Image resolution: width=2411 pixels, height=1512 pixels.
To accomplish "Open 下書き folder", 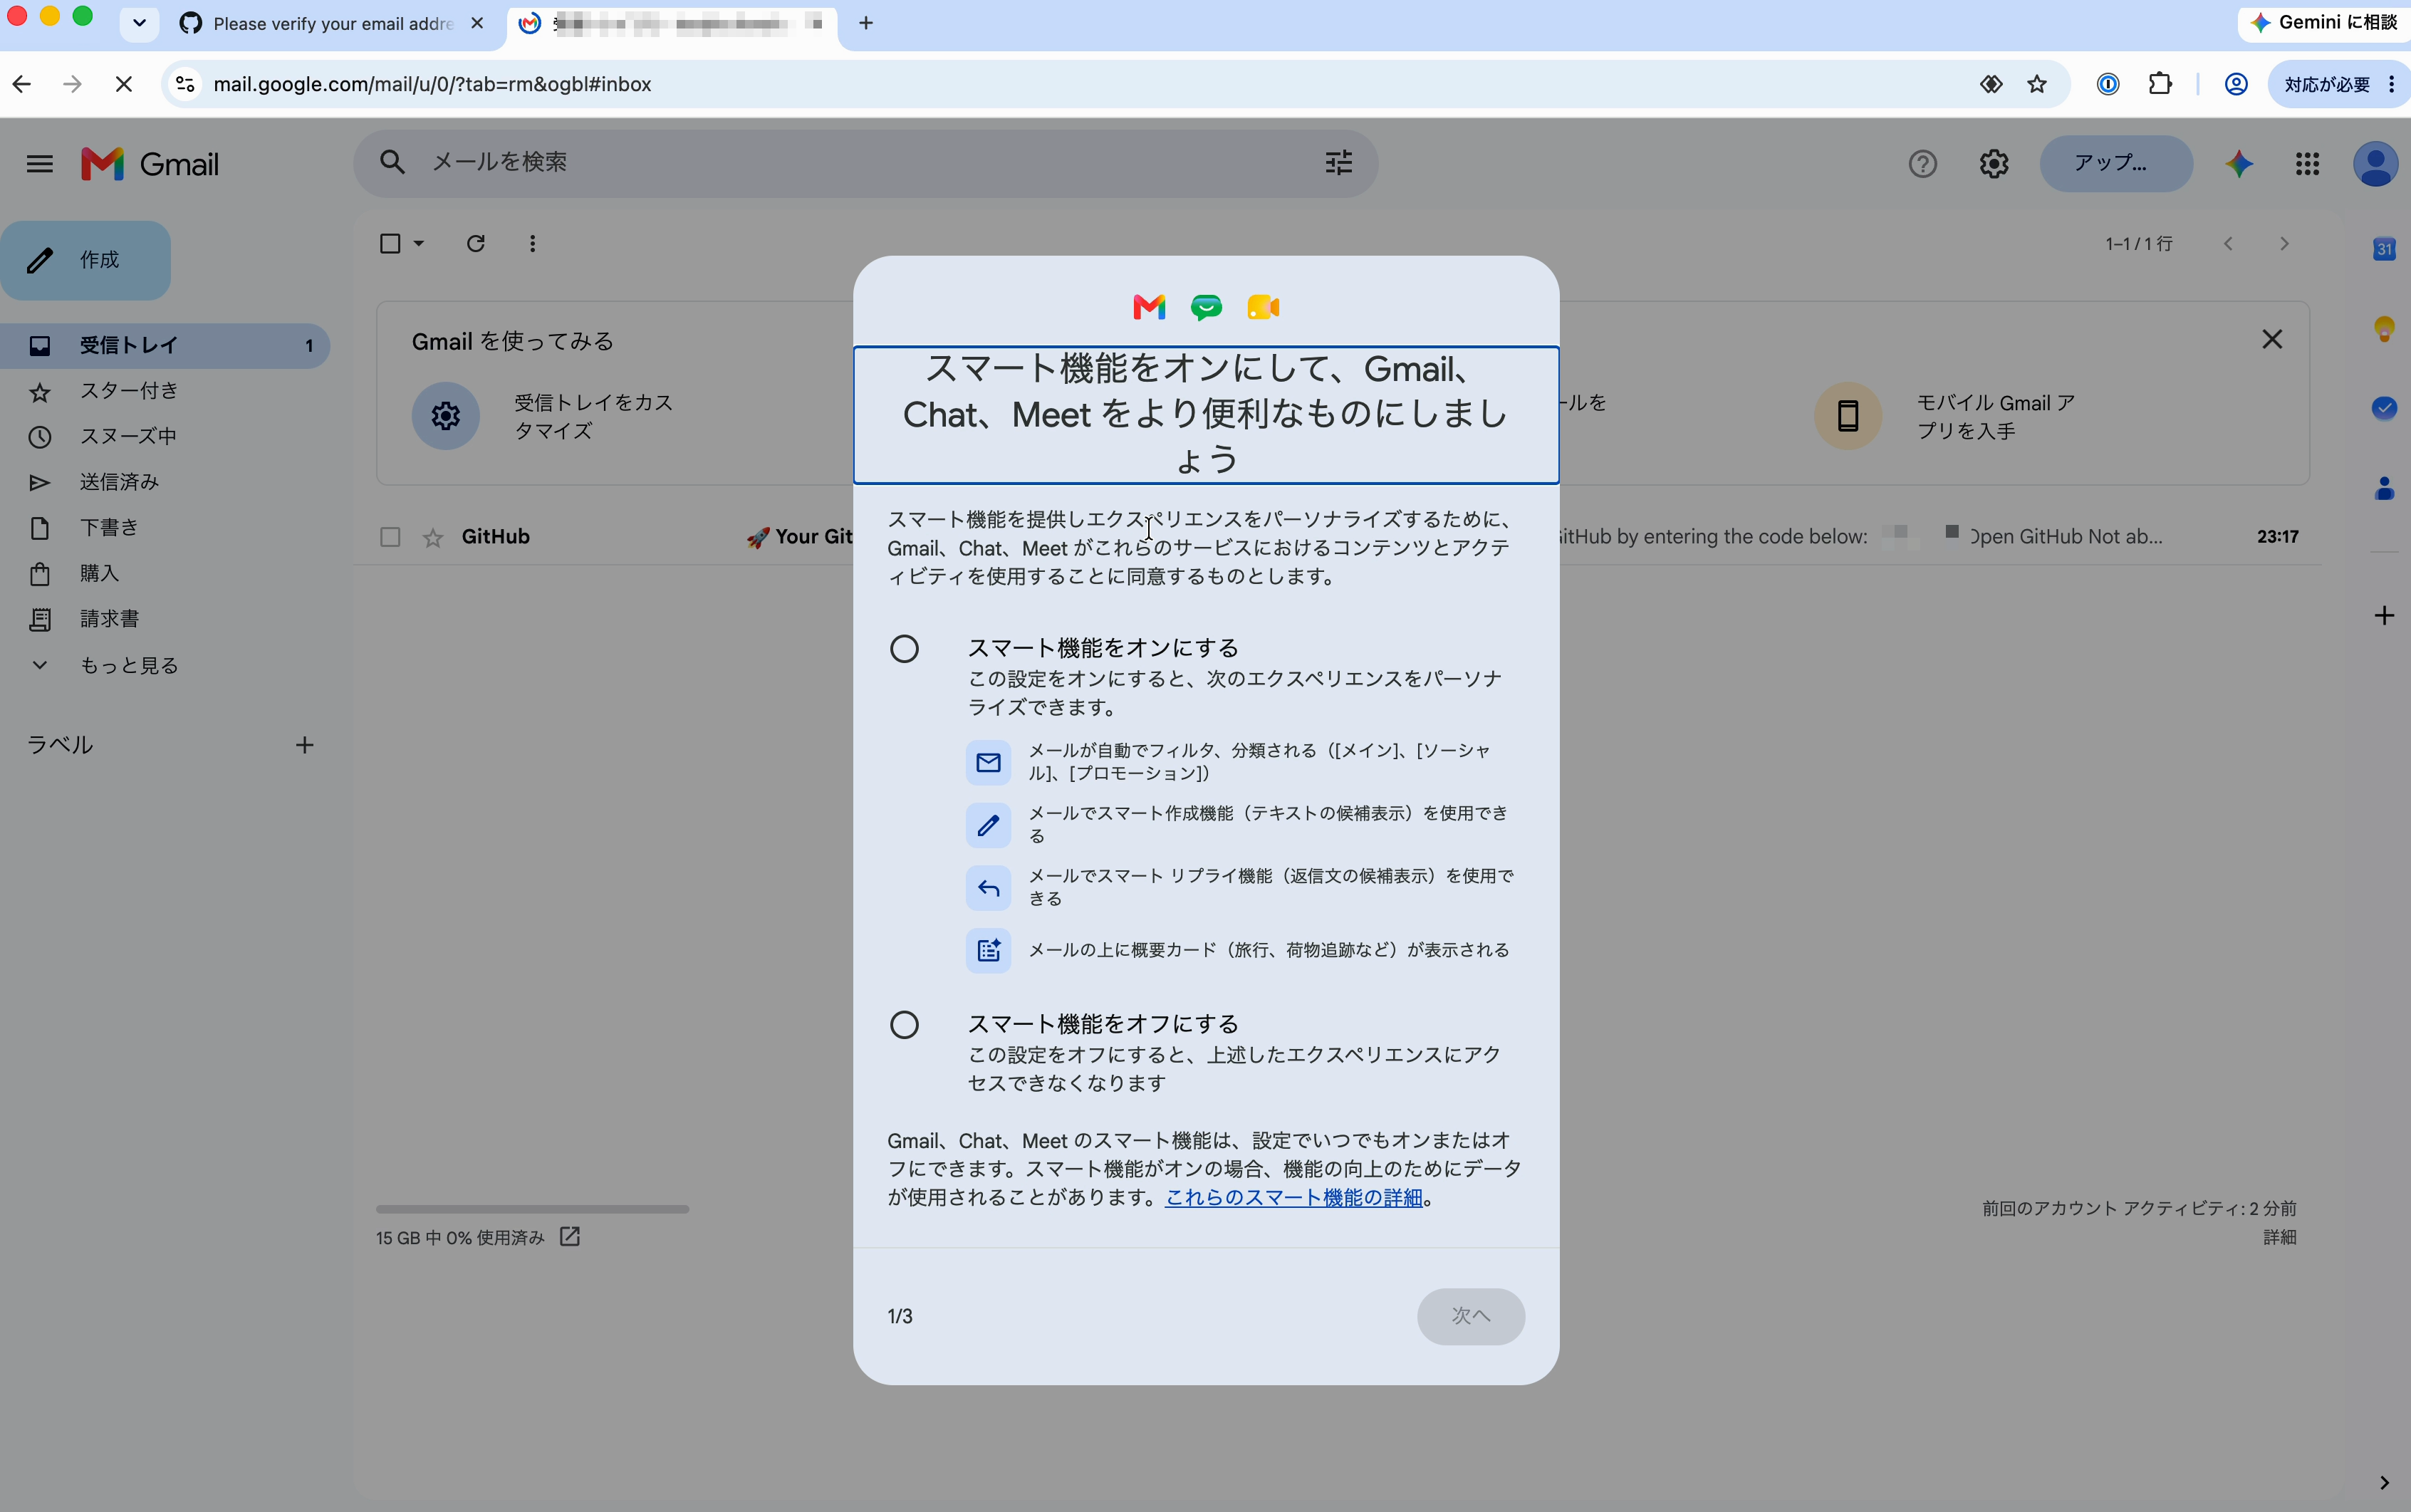I will pyautogui.click(x=165, y=527).
